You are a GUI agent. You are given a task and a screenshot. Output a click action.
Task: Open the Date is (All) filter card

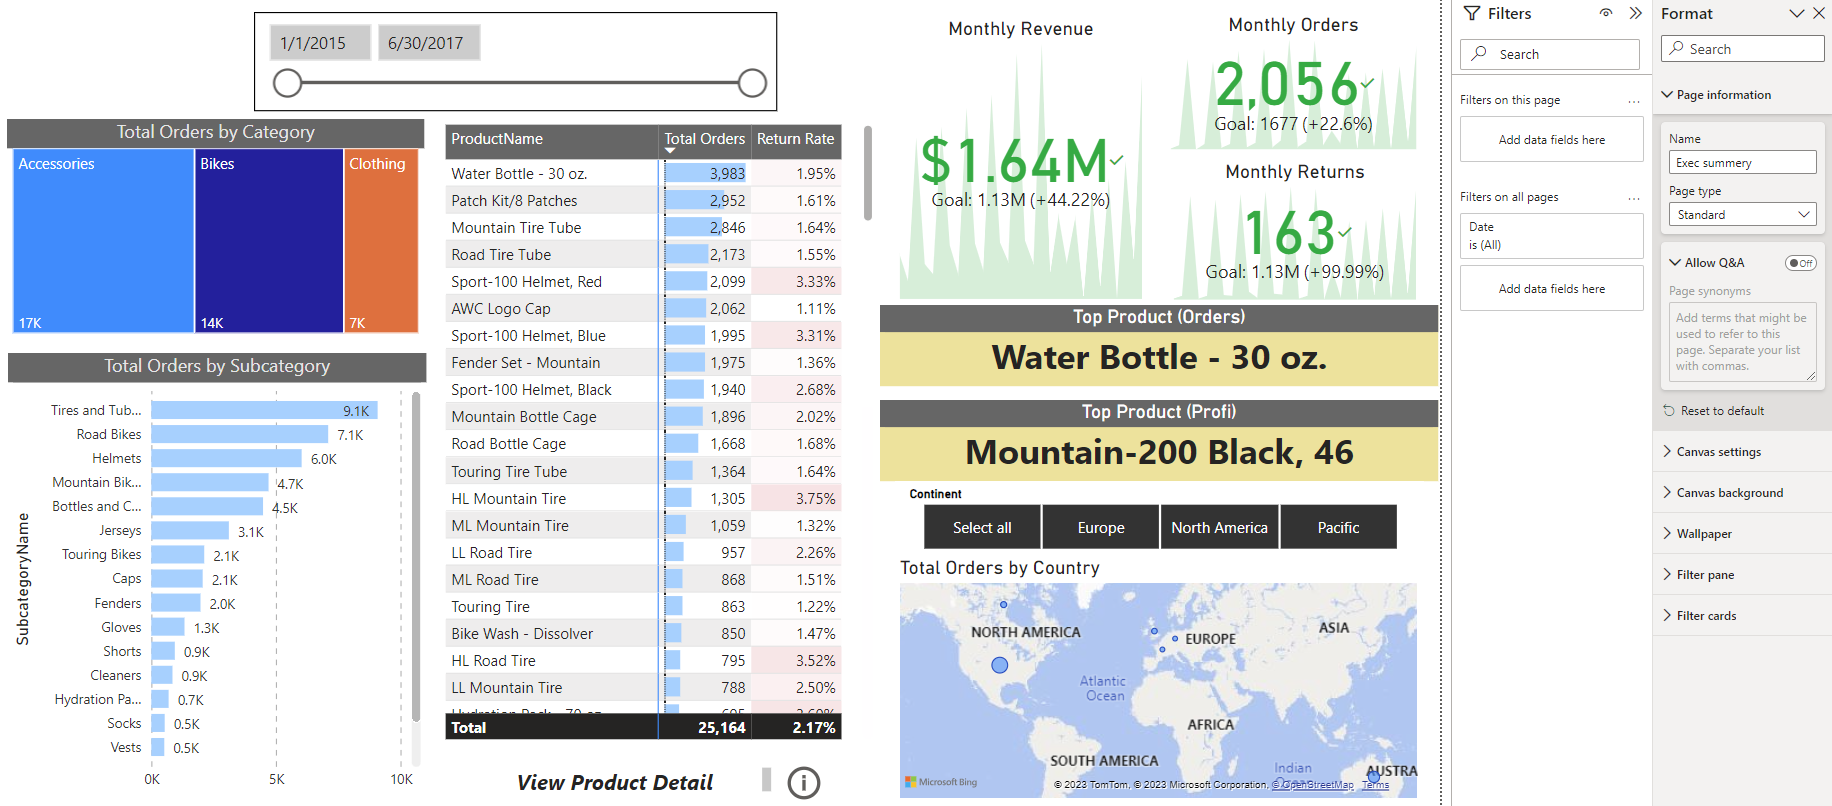tap(1551, 236)
